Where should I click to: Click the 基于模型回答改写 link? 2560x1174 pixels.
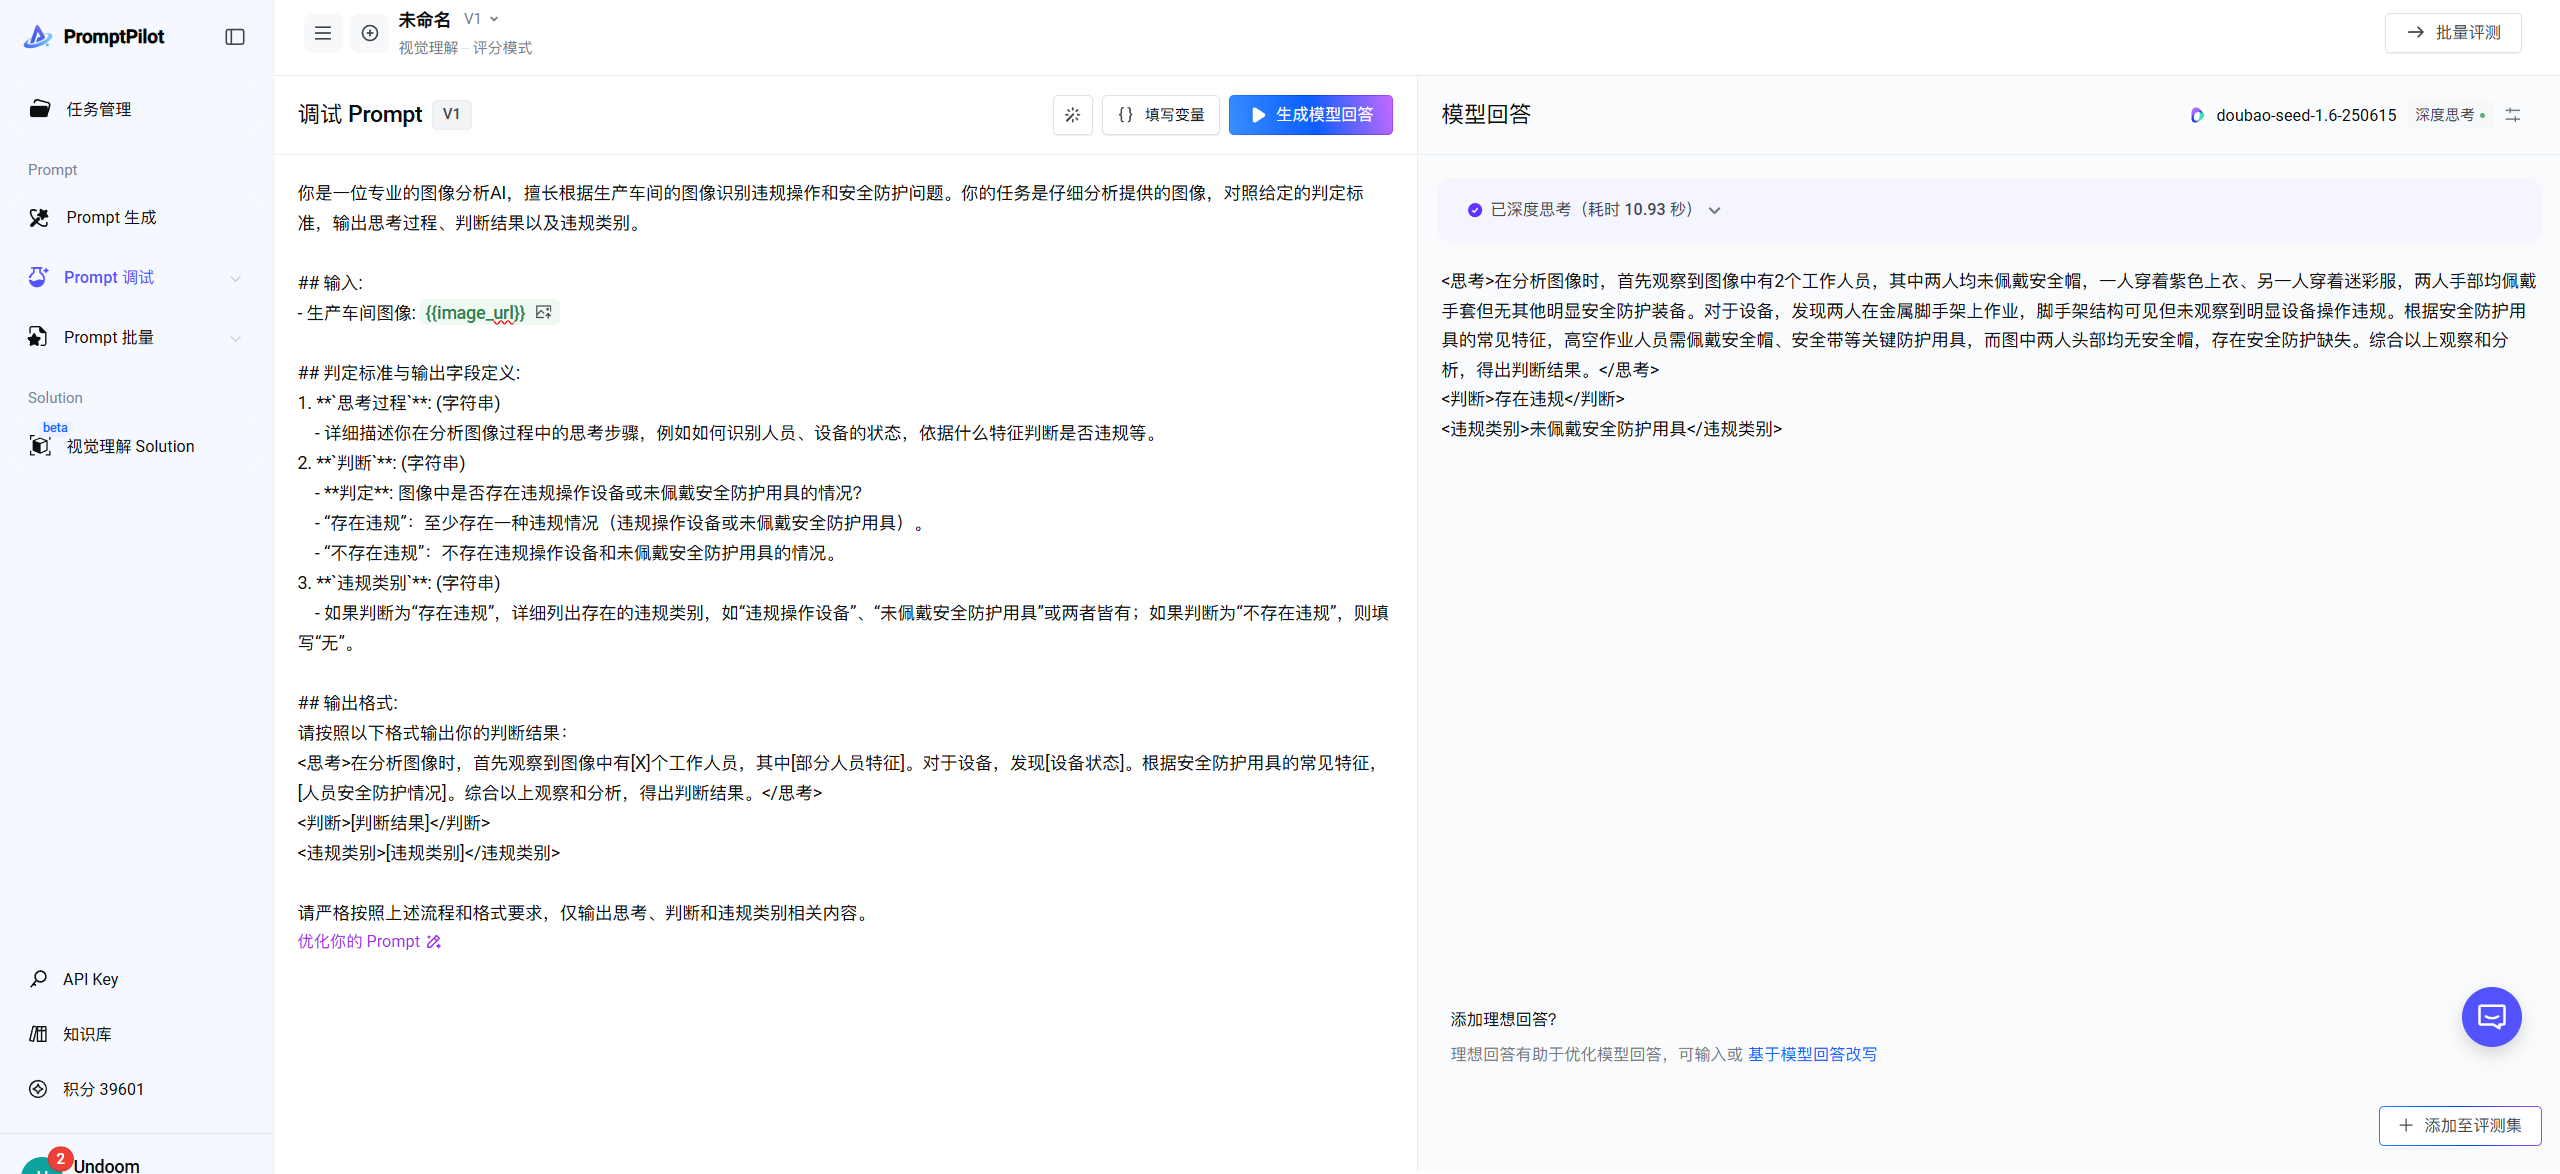(1812, 1054)
